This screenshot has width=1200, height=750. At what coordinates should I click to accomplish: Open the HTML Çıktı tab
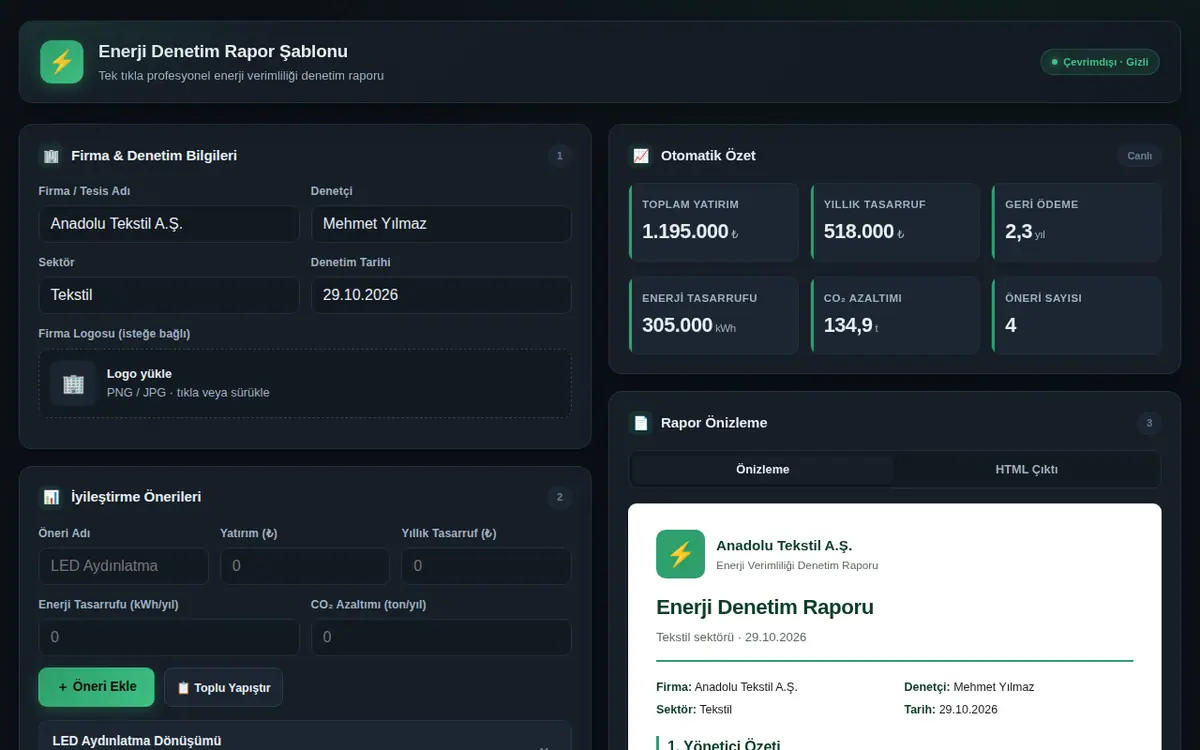tap(1026, 469)
